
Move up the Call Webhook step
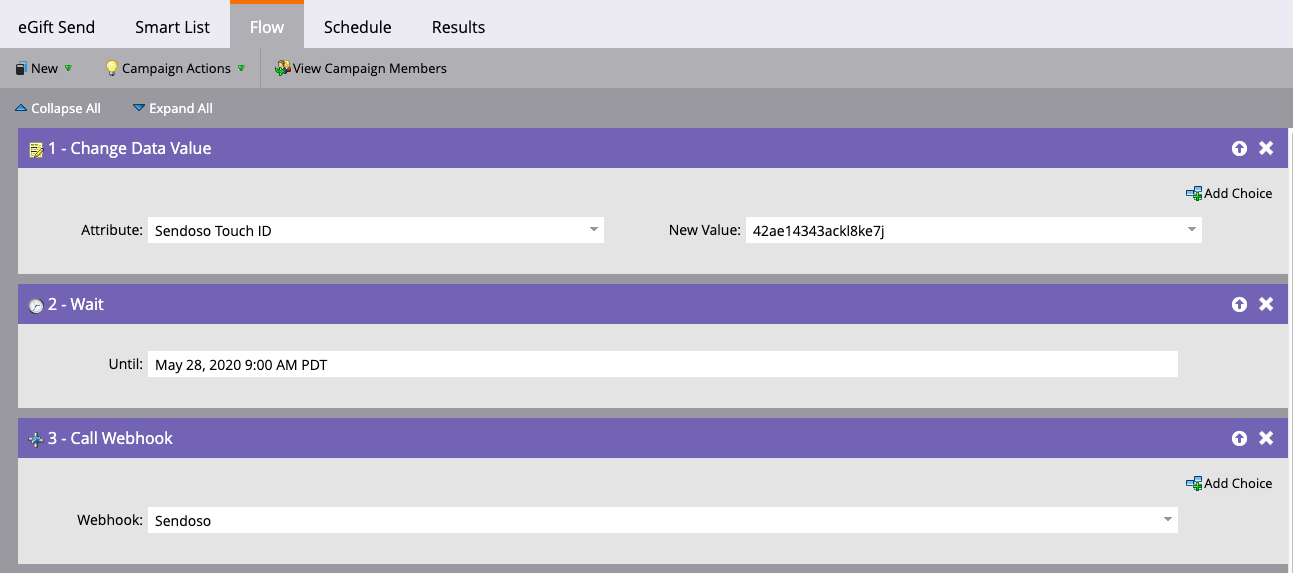[x=1239, y=438]
